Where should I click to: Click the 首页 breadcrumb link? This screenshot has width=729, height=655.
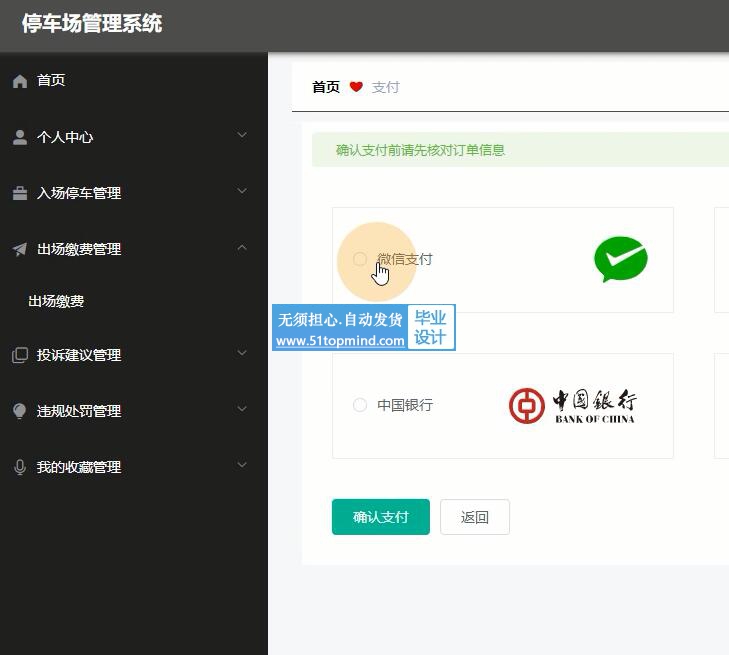tap(326, 87)
